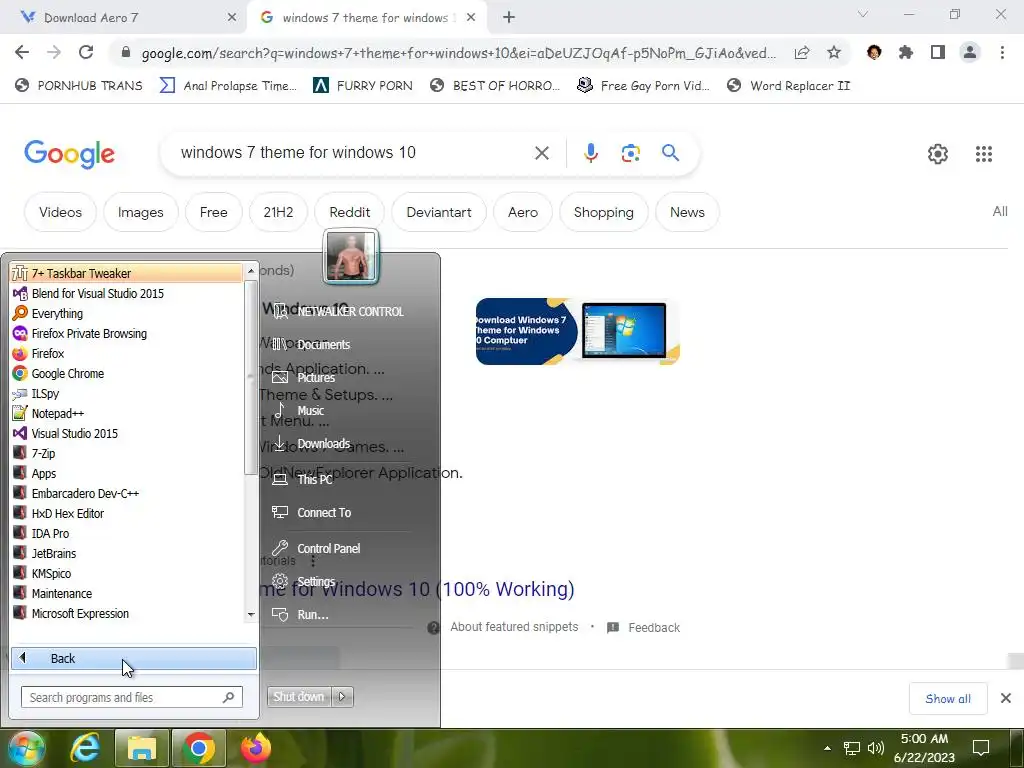1024x768 pixels.
Task: Click the clock showing 5:00 AM
Action: pos(924,739)
